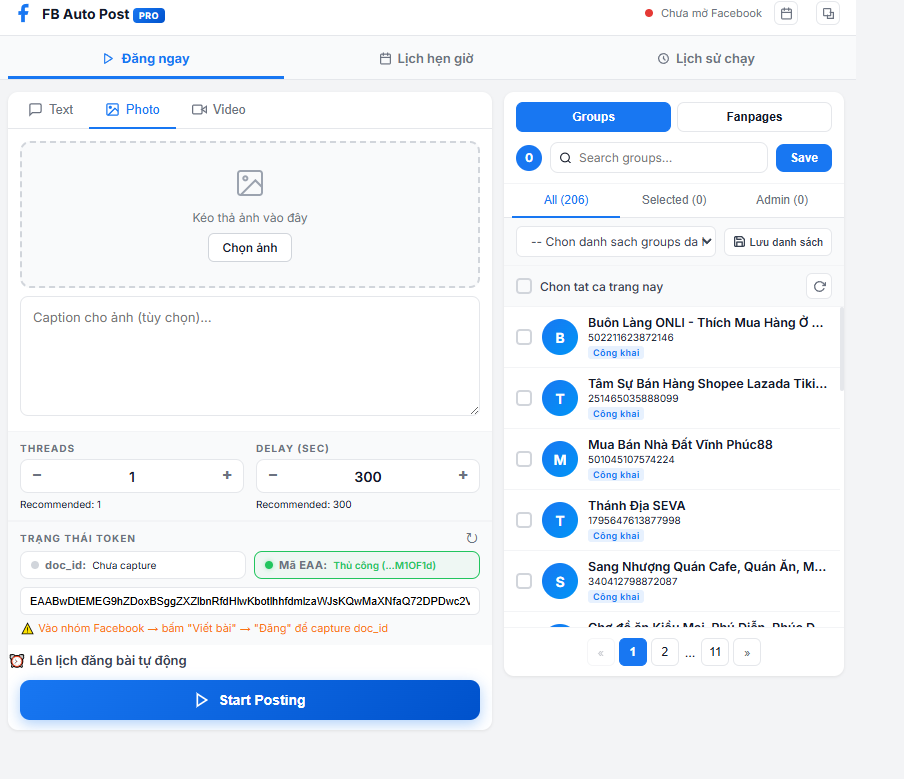
Task: Click the red Facebook status dot
Action: coord(649,13)
